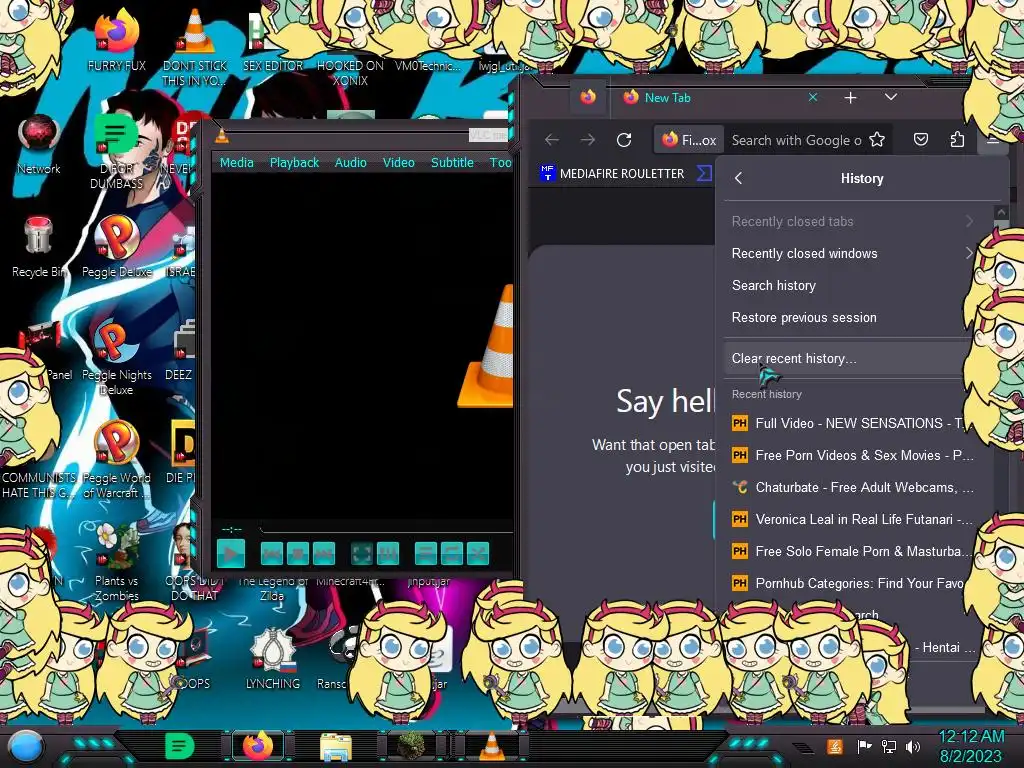Screen dimensions: 1024x768
Task: Expand Recently closed tabs submenu
Action: [x=852, y=221]
